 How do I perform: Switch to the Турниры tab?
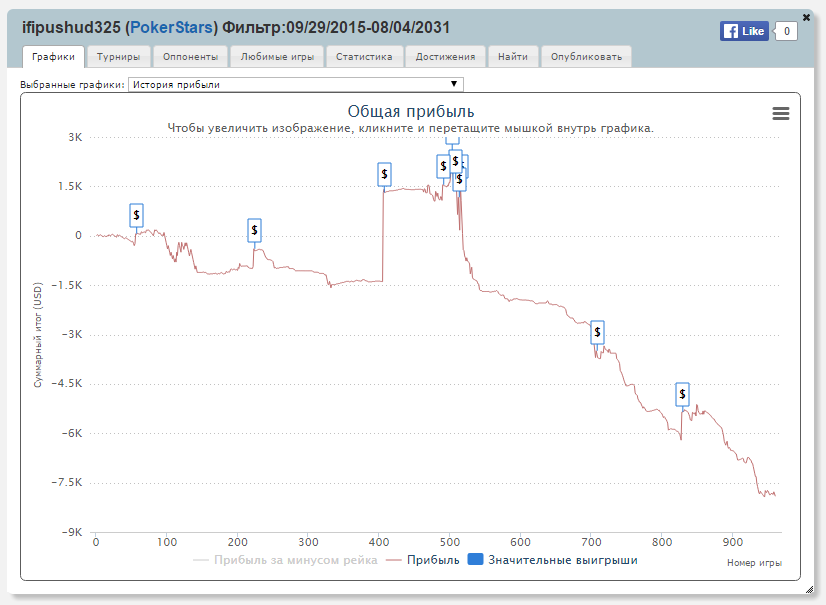pos(119,57)
